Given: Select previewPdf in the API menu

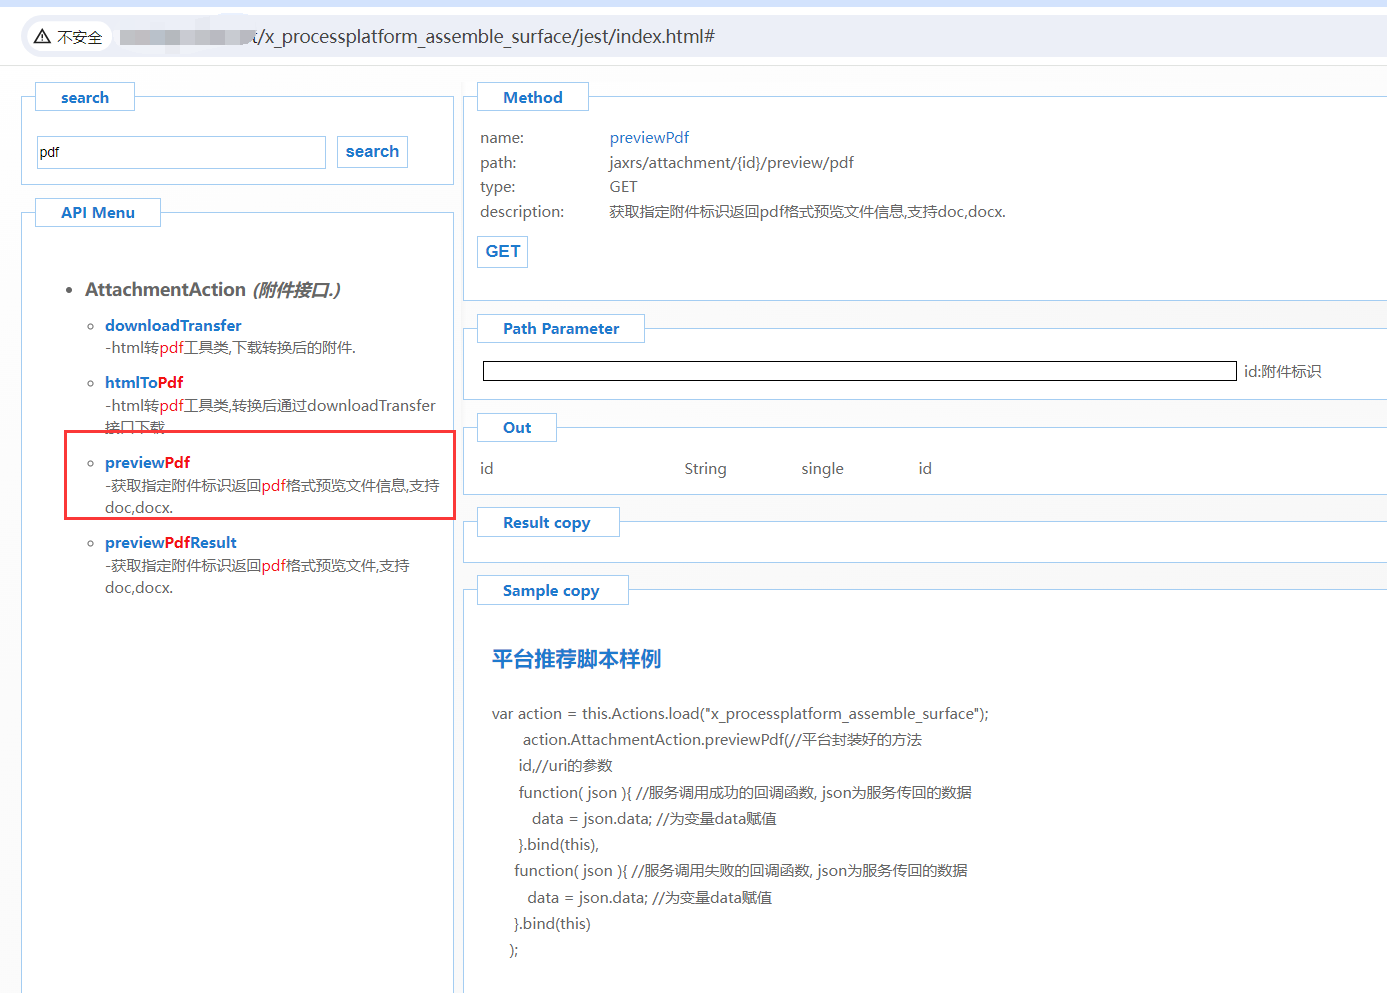Looking at the screenshot, I should (147, 462).
